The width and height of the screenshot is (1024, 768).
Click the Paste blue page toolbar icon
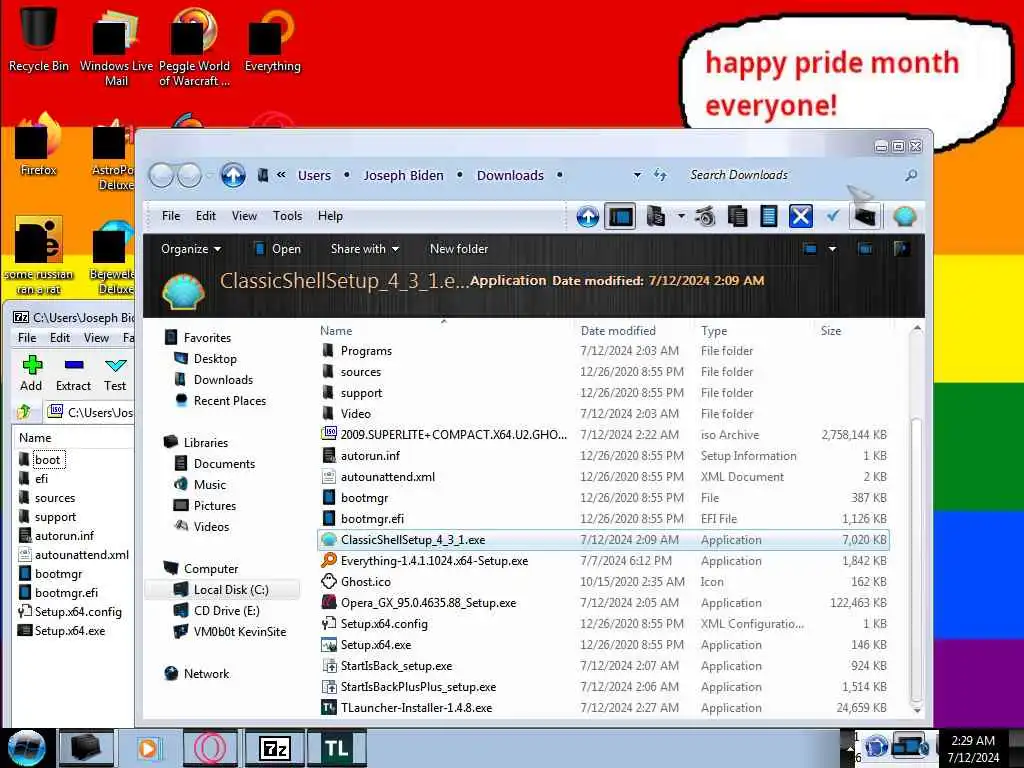pos(769,216)
